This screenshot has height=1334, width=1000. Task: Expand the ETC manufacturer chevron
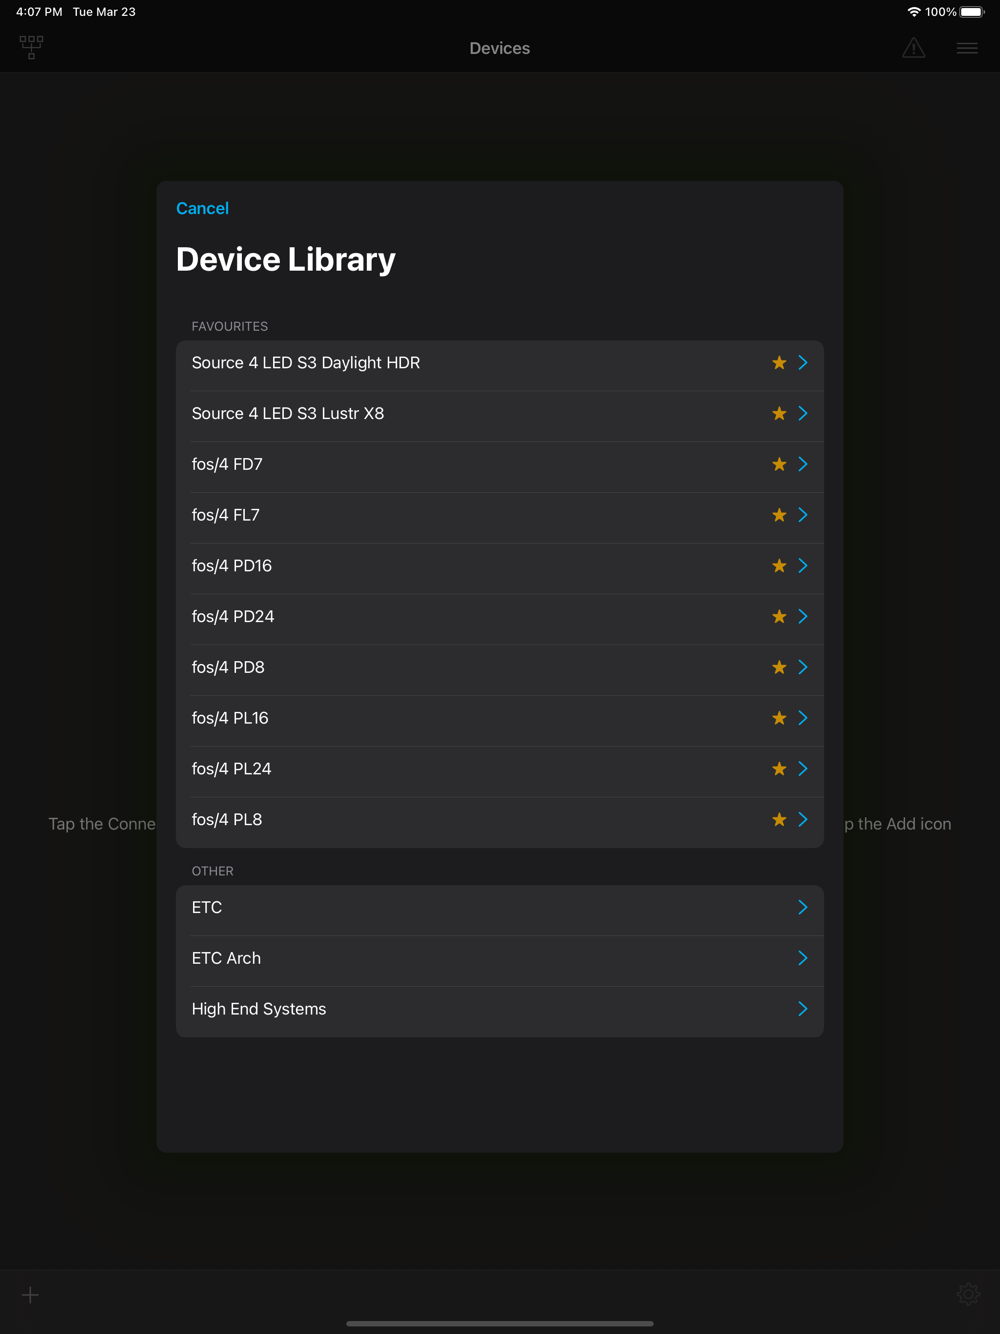[803, 907]
